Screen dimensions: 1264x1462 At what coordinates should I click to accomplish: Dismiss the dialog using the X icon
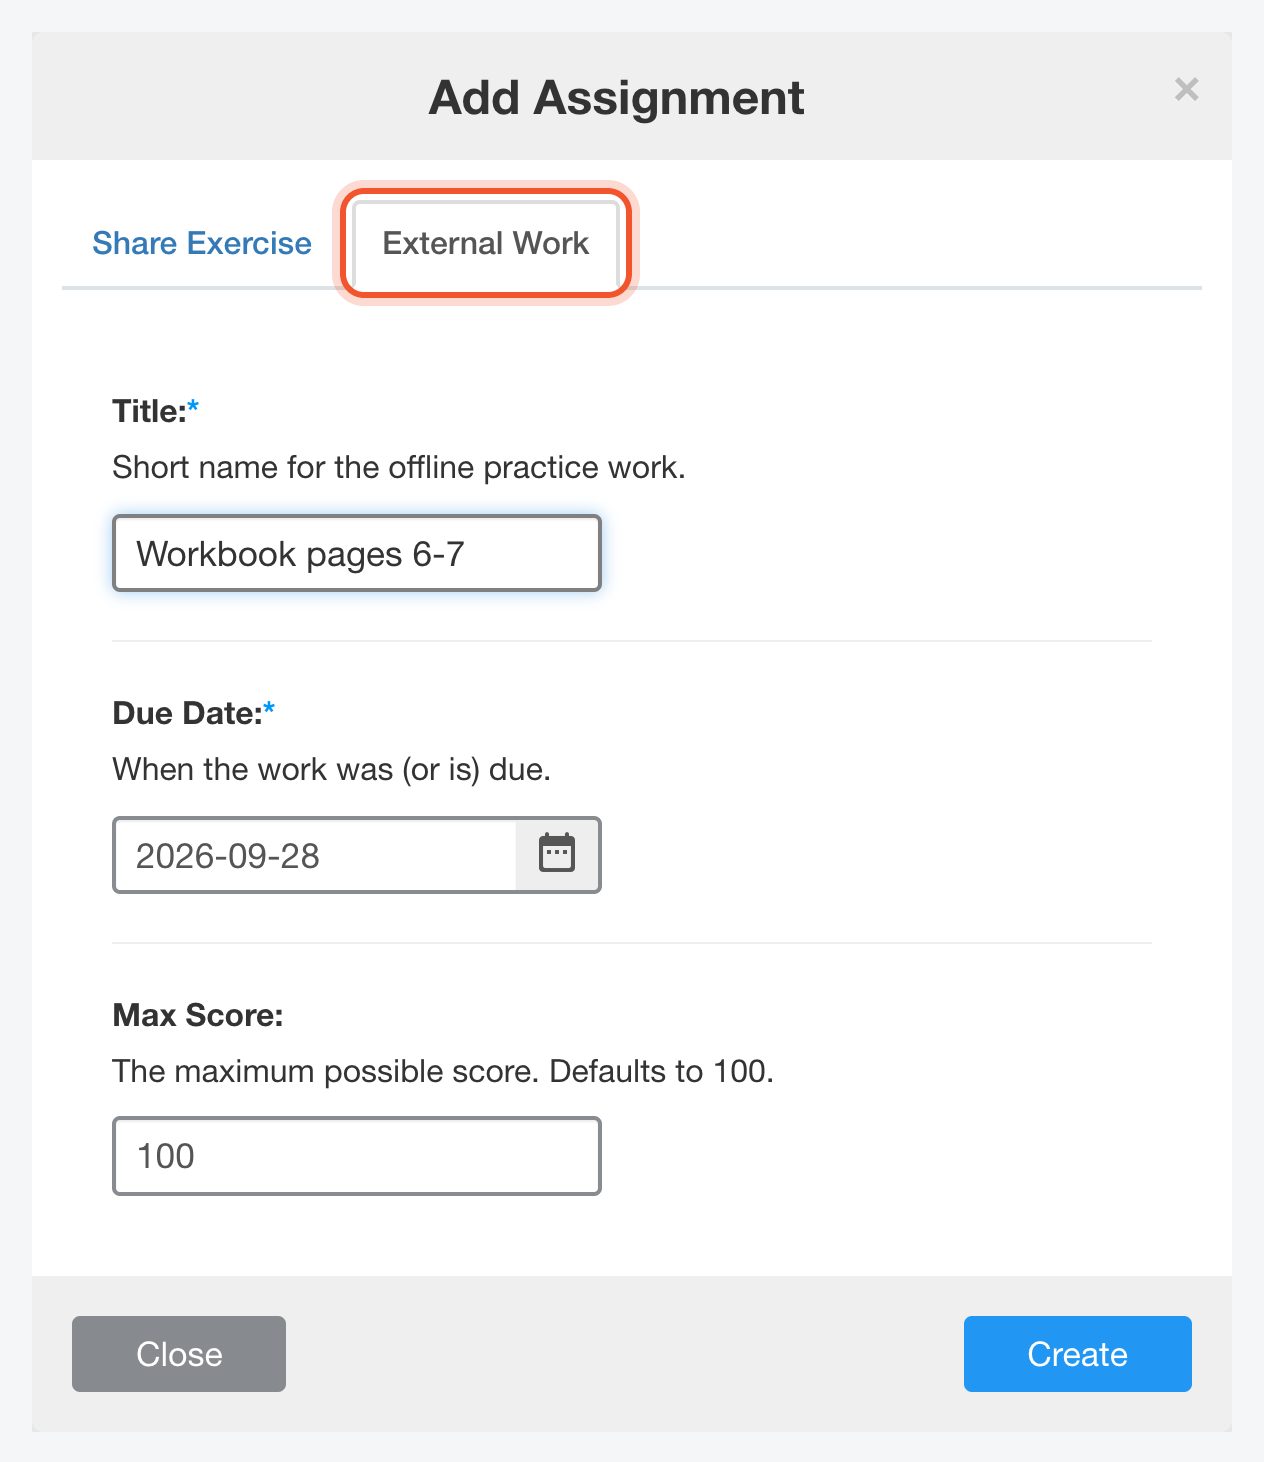(x=1186, y=90)
